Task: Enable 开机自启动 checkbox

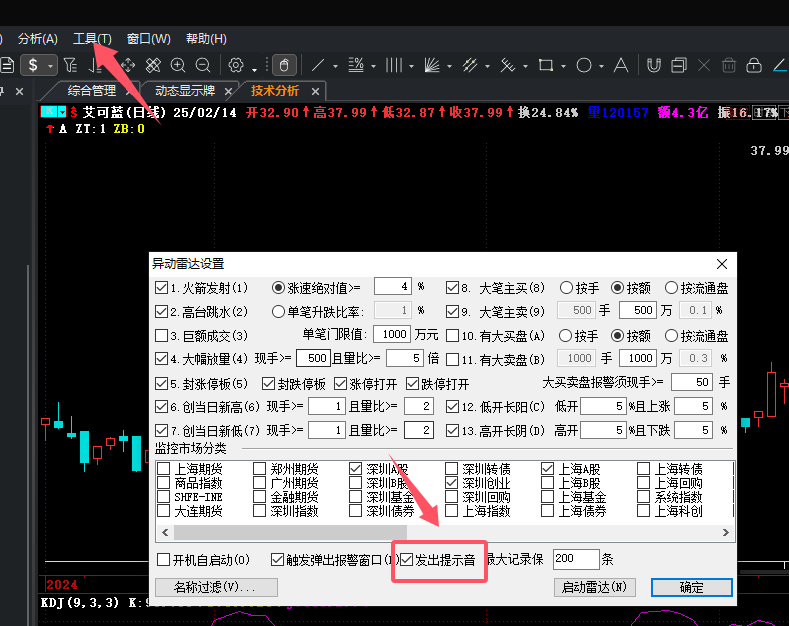Action: click(163, 560)
